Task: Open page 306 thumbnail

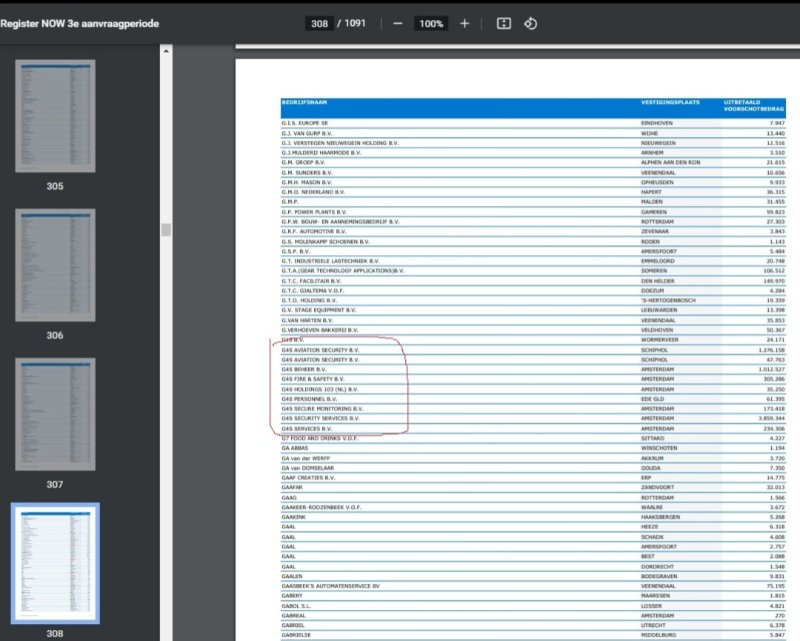Action: pos(55,265)
